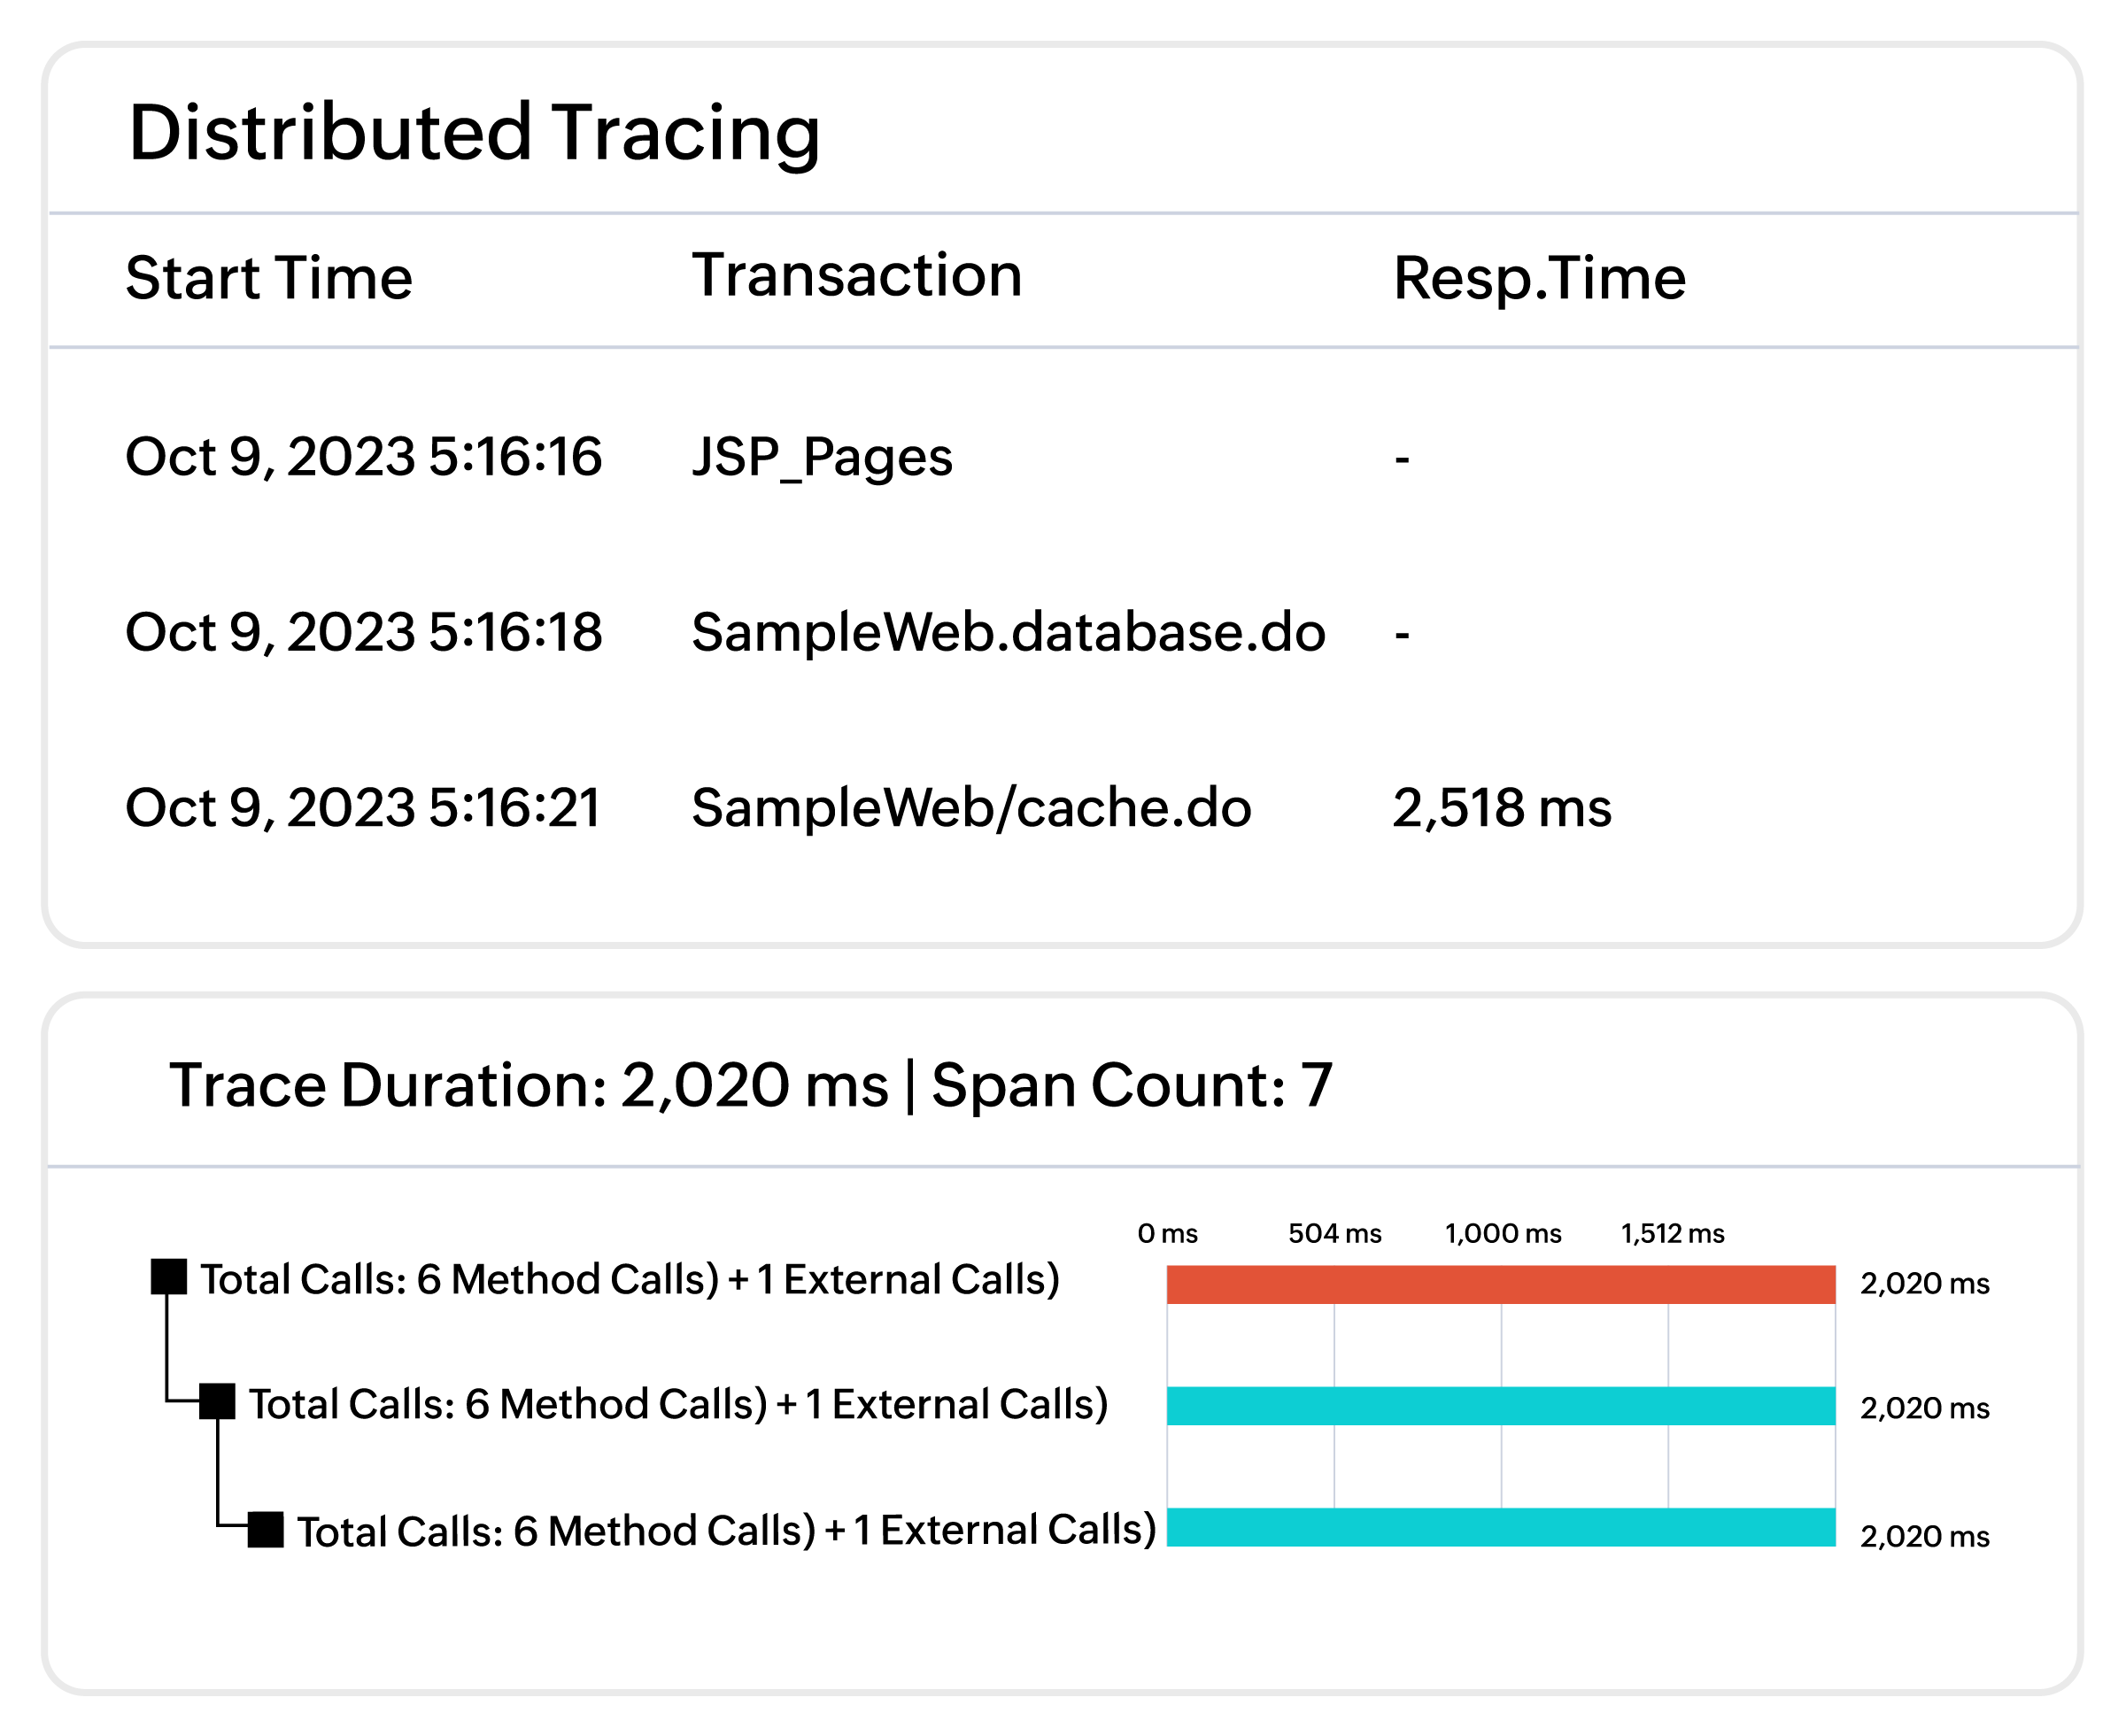Viewport: 2126px width, 1736px height.
Task: Sort by the Start Time column header
Action: pyautogui.click(x=268, y=278)
